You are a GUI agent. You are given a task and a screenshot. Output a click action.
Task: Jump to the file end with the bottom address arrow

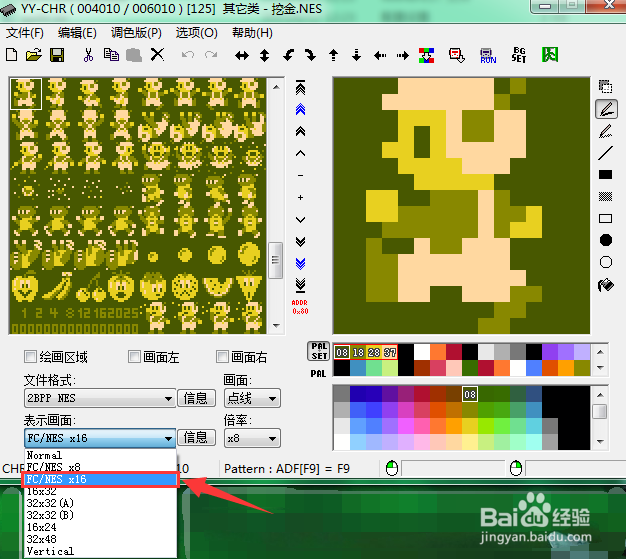[x=300, y=285]
